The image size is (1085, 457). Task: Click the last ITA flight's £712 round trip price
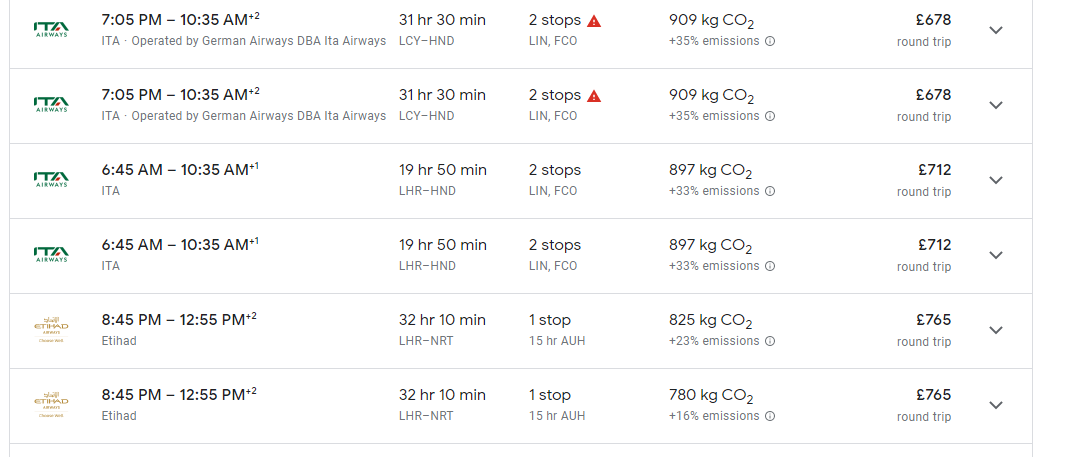point(924,255)
